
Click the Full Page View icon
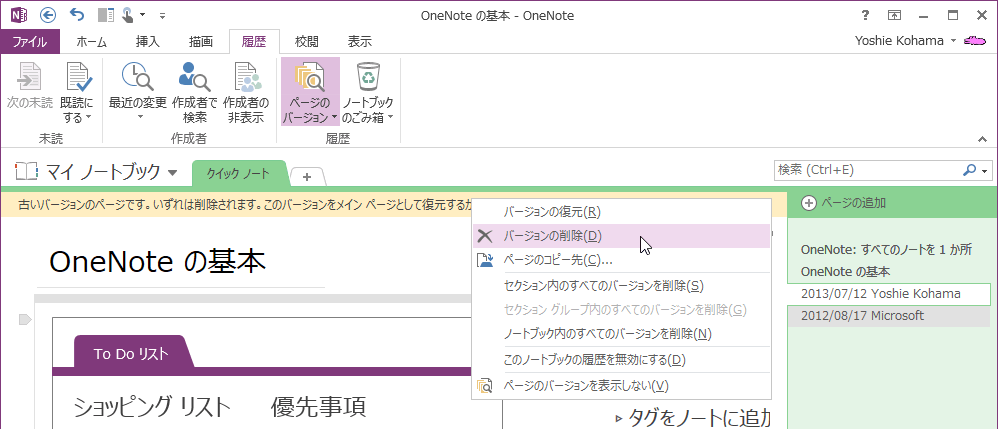click(894, 15)
